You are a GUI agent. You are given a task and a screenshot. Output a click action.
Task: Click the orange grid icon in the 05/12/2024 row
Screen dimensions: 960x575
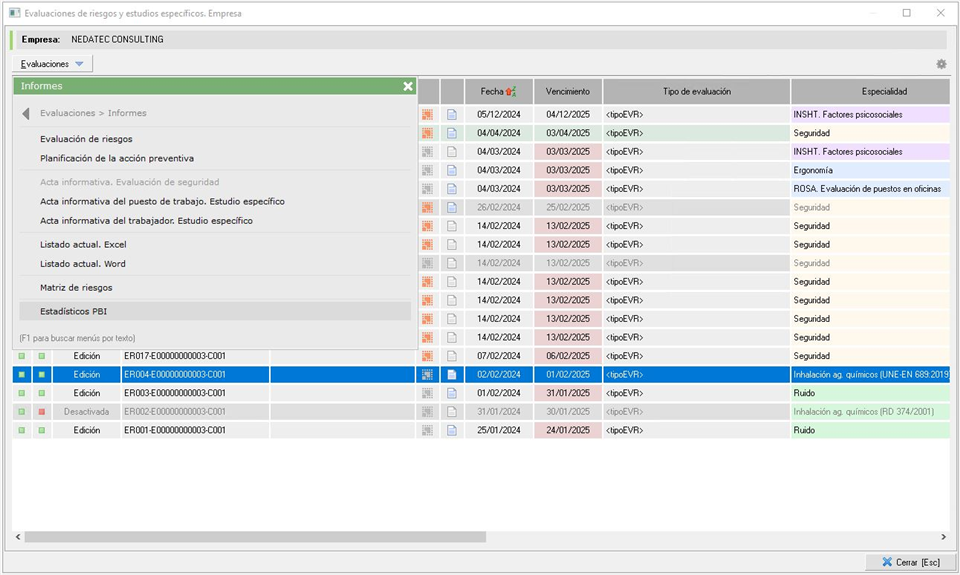[427, 115]
